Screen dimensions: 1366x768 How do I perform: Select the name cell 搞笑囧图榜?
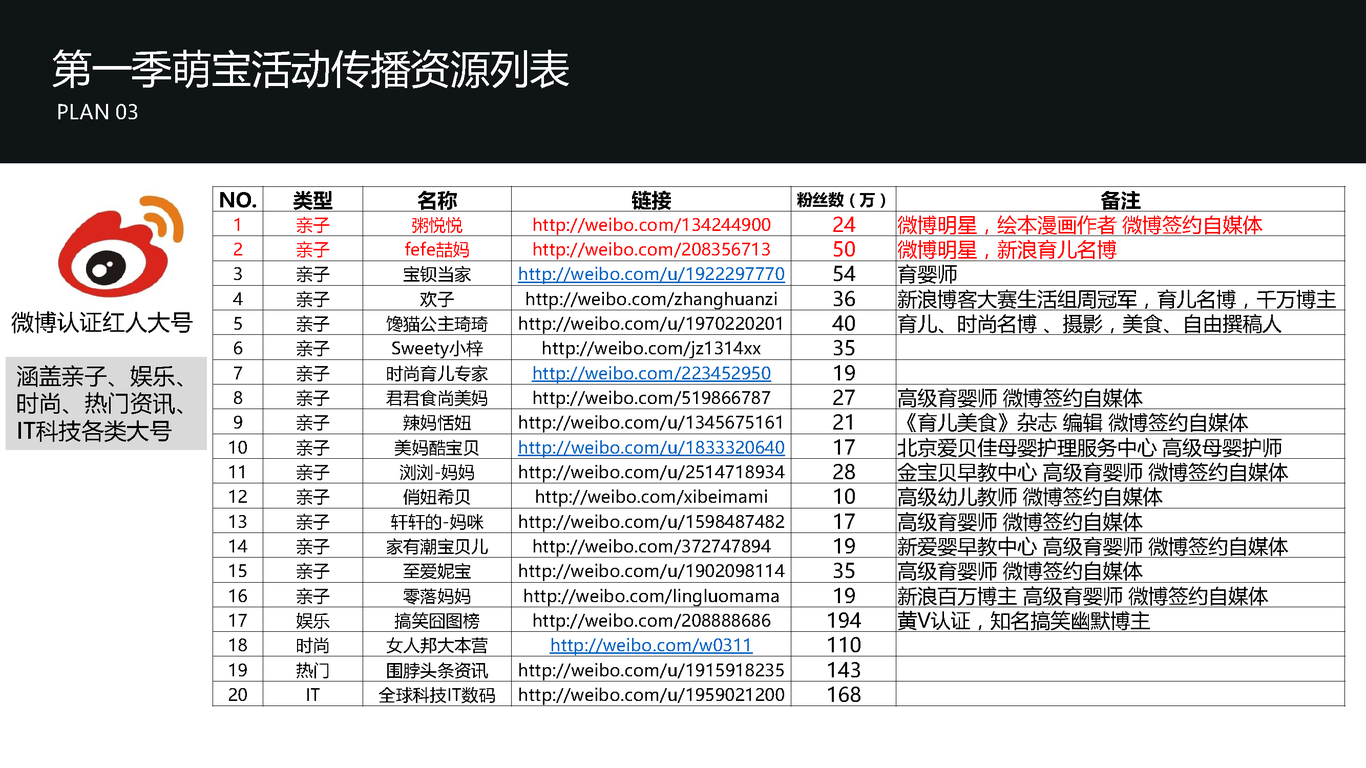pyautogui.click(x=437, y=620)
